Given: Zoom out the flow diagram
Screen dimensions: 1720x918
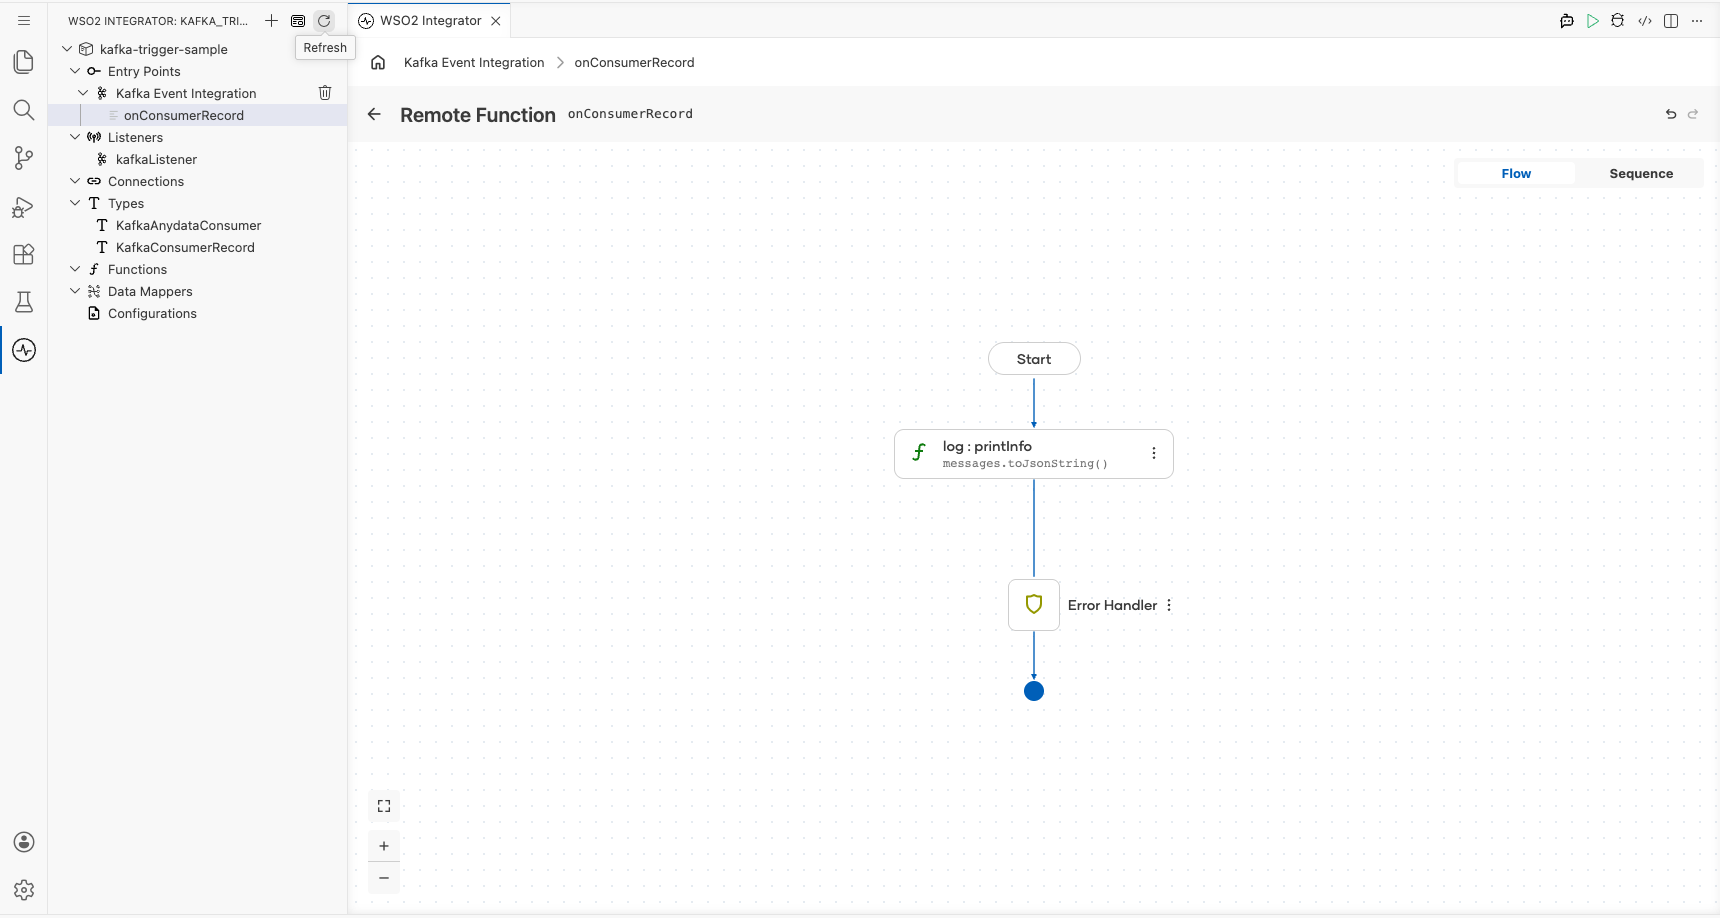Looking at the screenshot, I should 384,878.
